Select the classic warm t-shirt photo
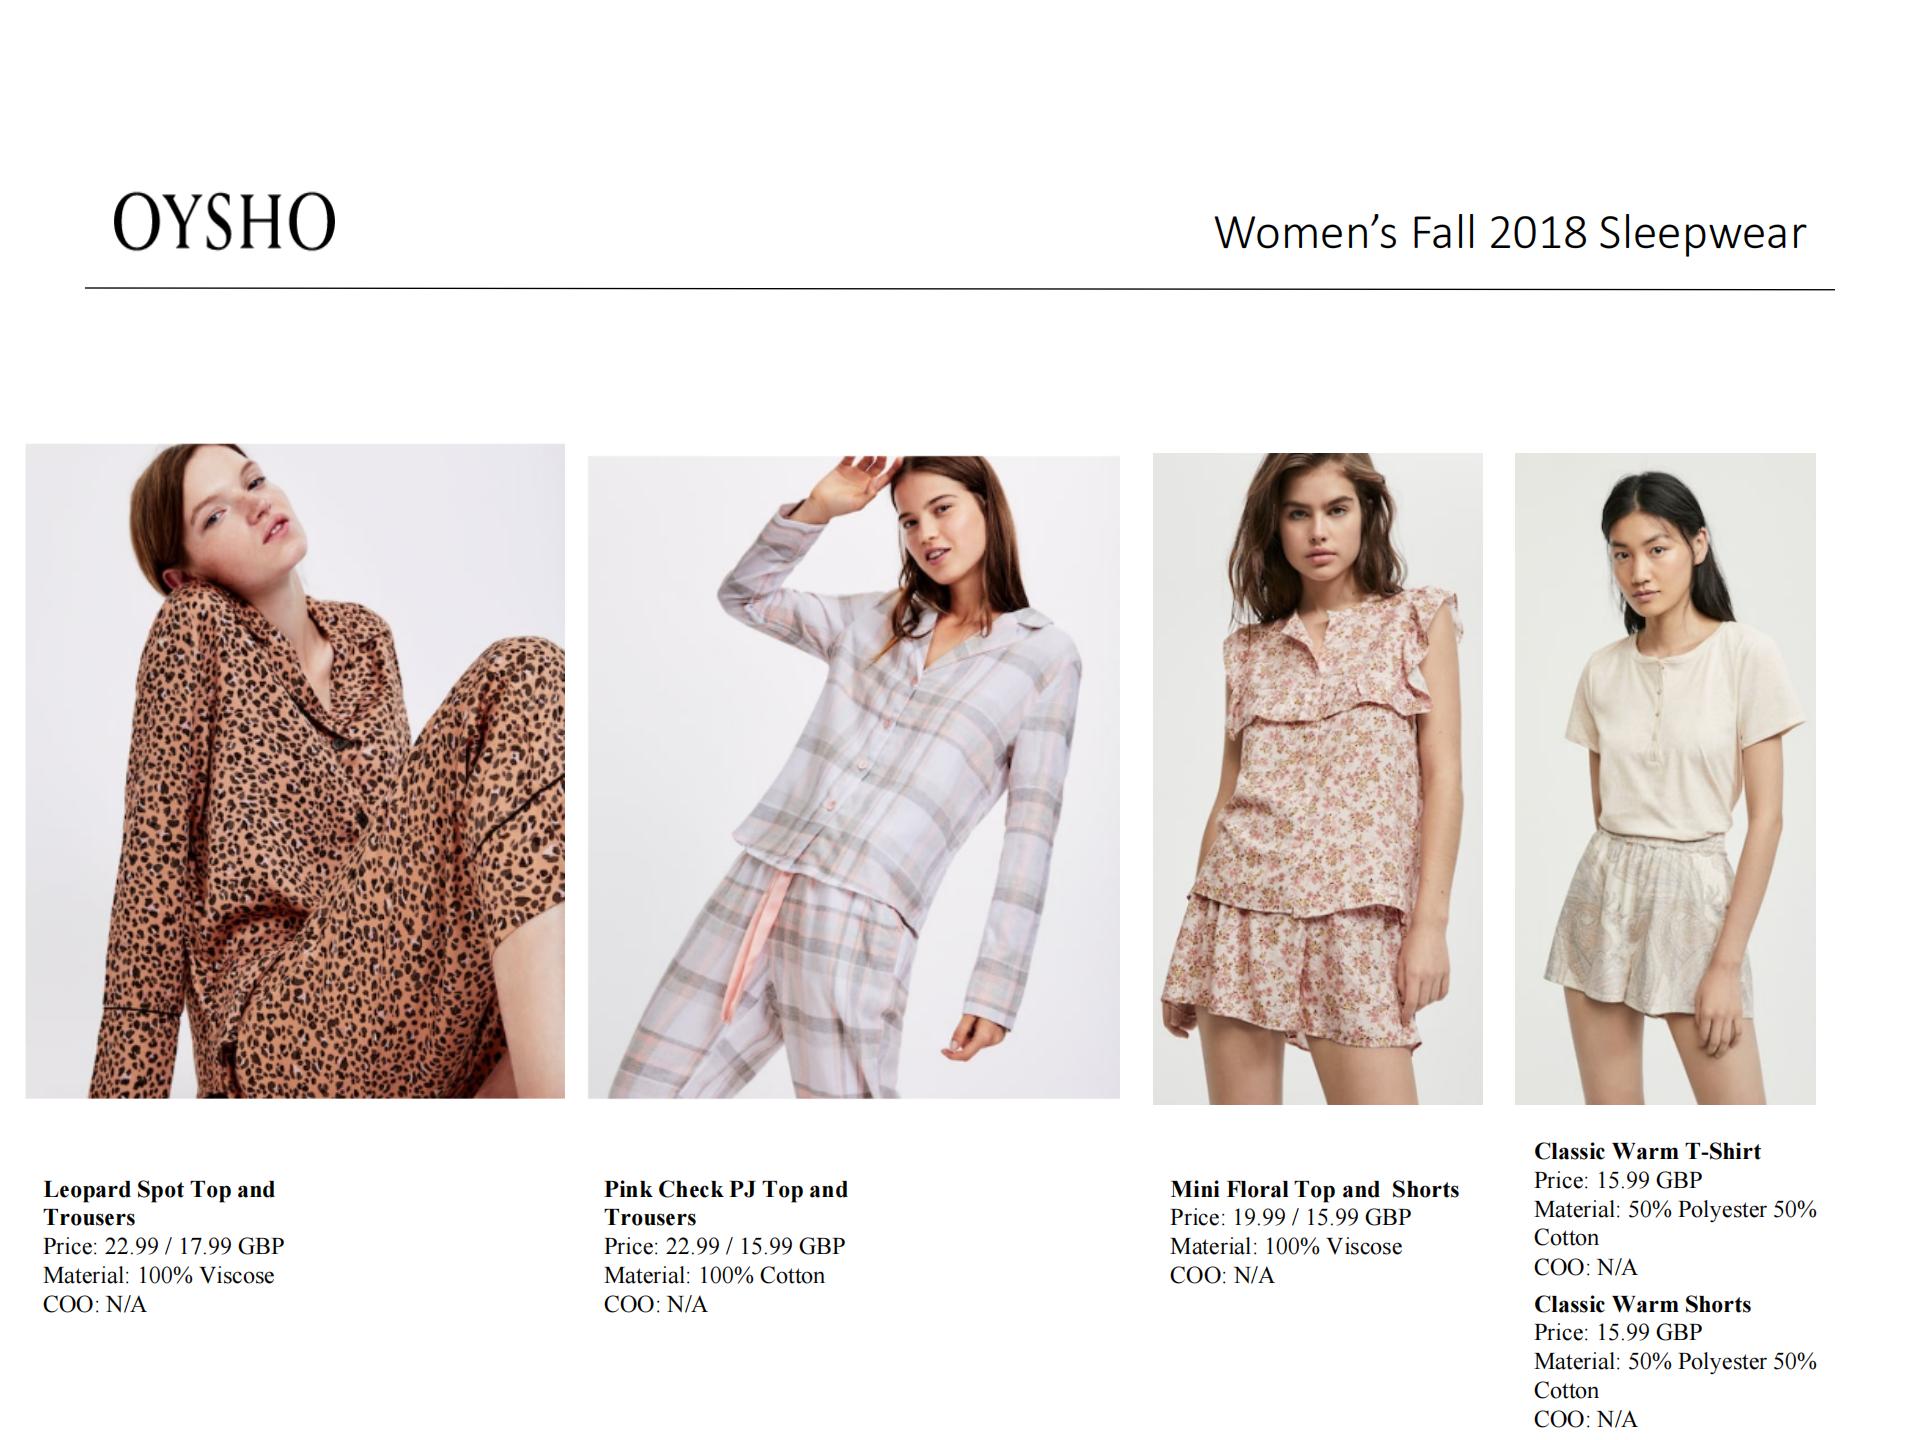 [1665, 779]
